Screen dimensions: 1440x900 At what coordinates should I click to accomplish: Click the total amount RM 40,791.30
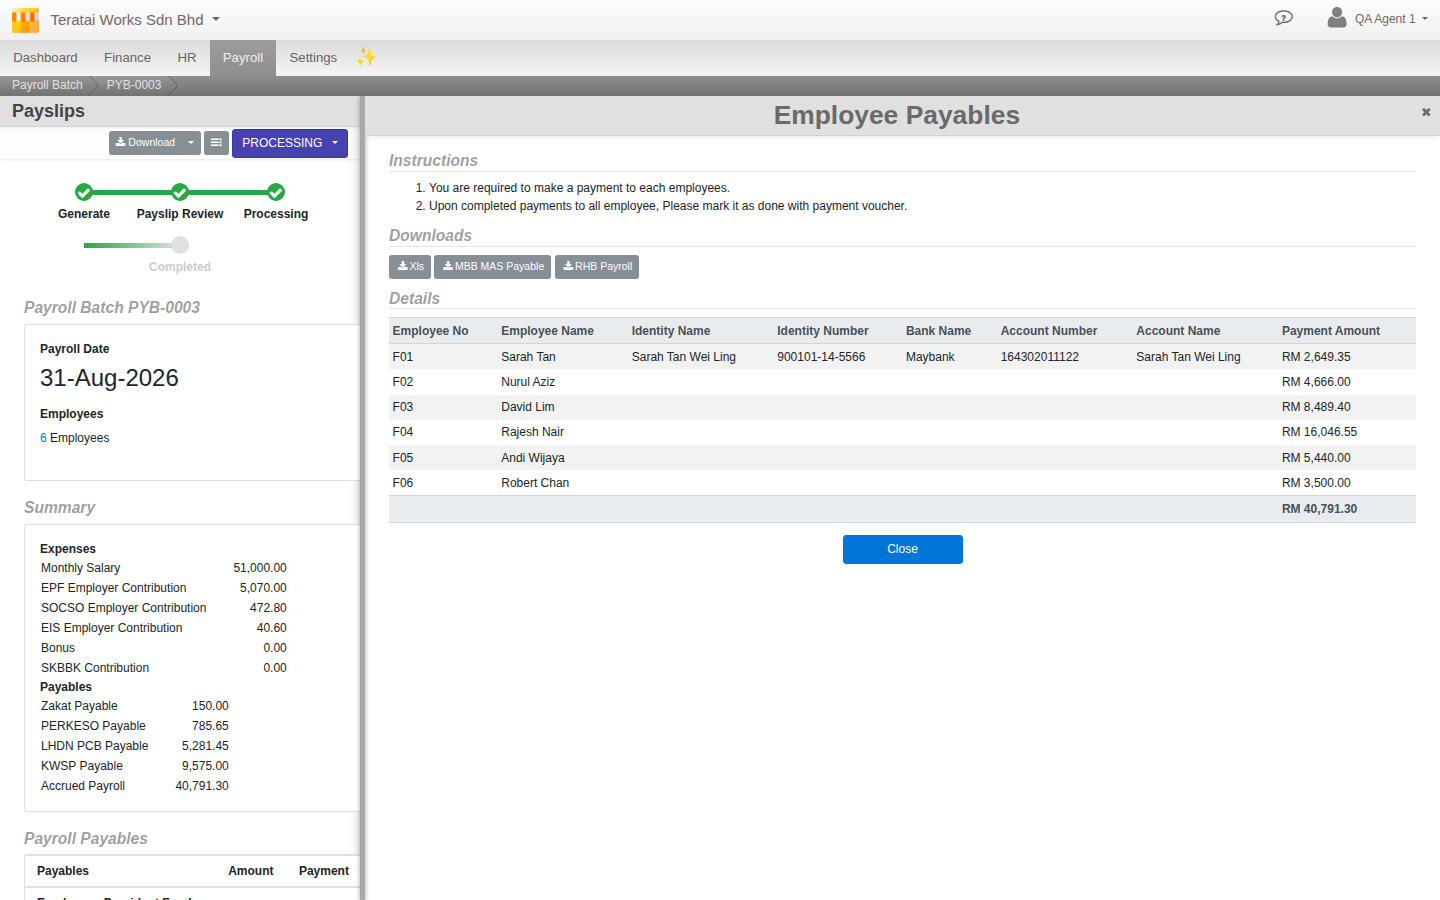(1319, 509)
